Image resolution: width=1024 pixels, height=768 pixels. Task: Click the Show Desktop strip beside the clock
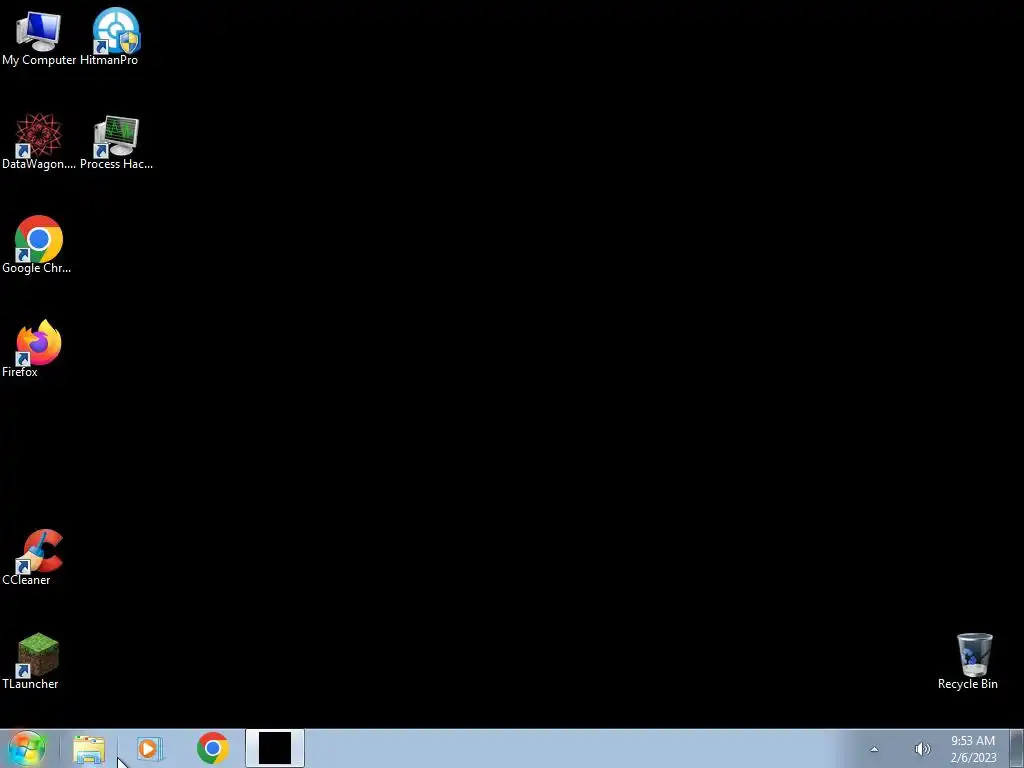coord(1017,748)
